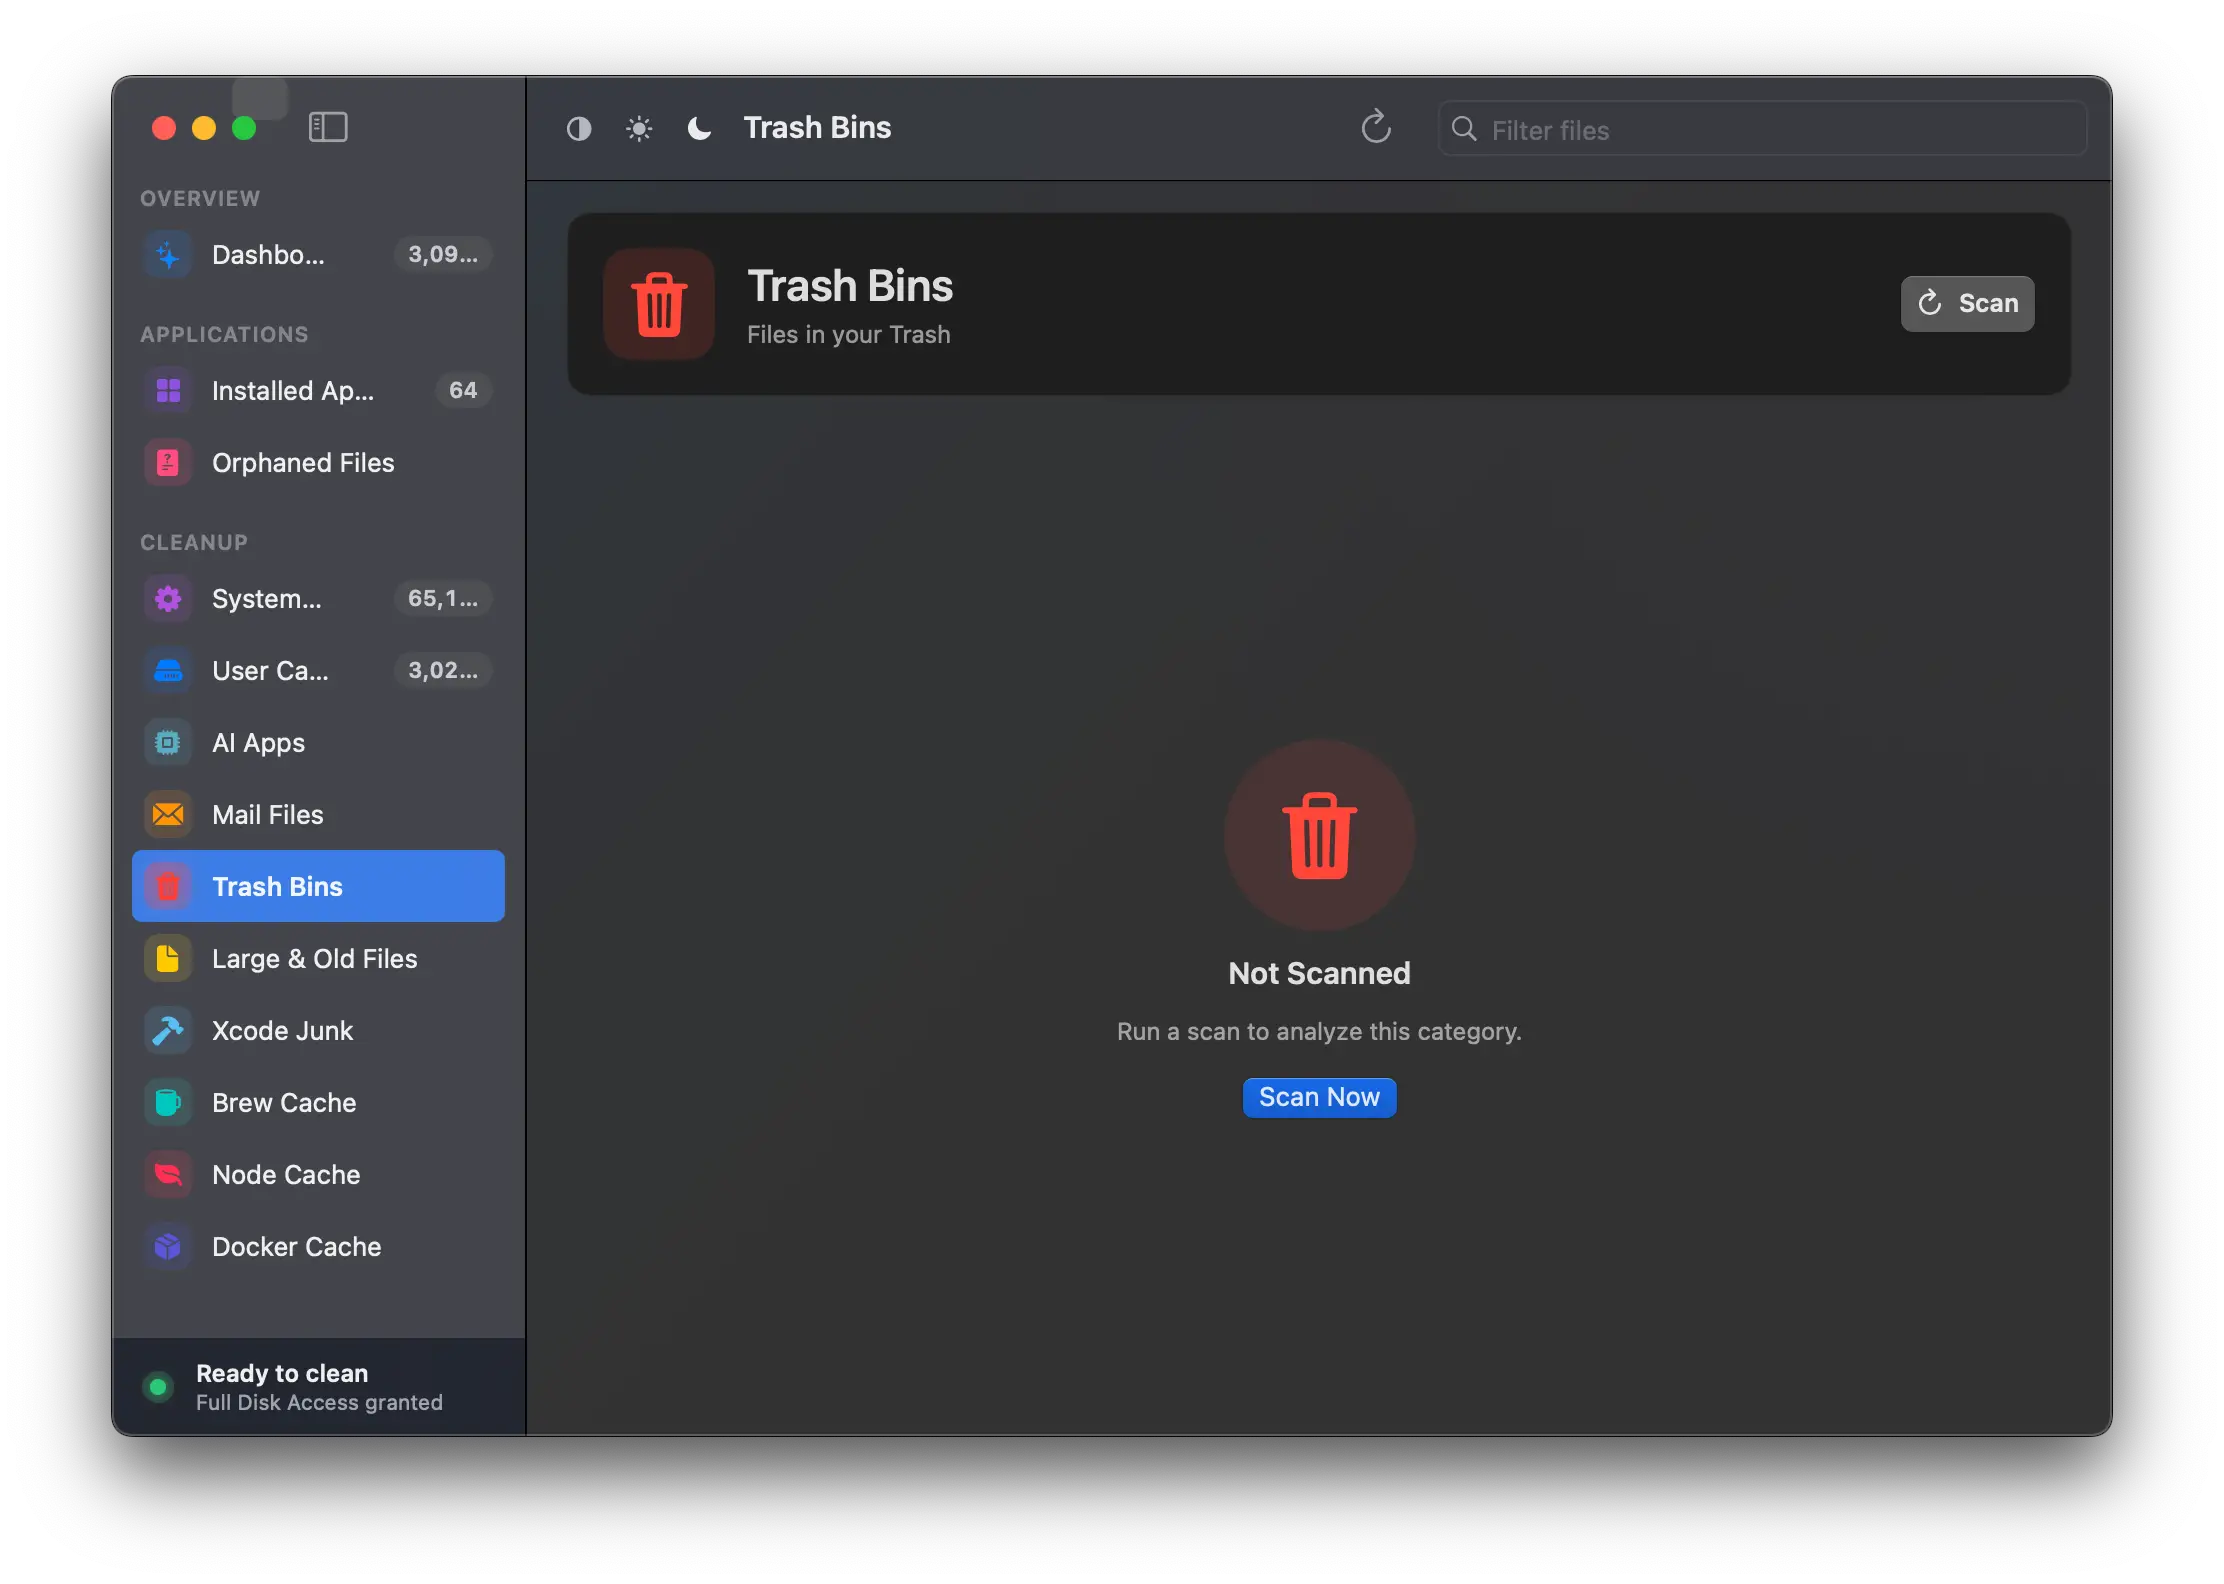Click the 3,02... badge next to User Cache

pyautogui.click(x=443, y=670)
